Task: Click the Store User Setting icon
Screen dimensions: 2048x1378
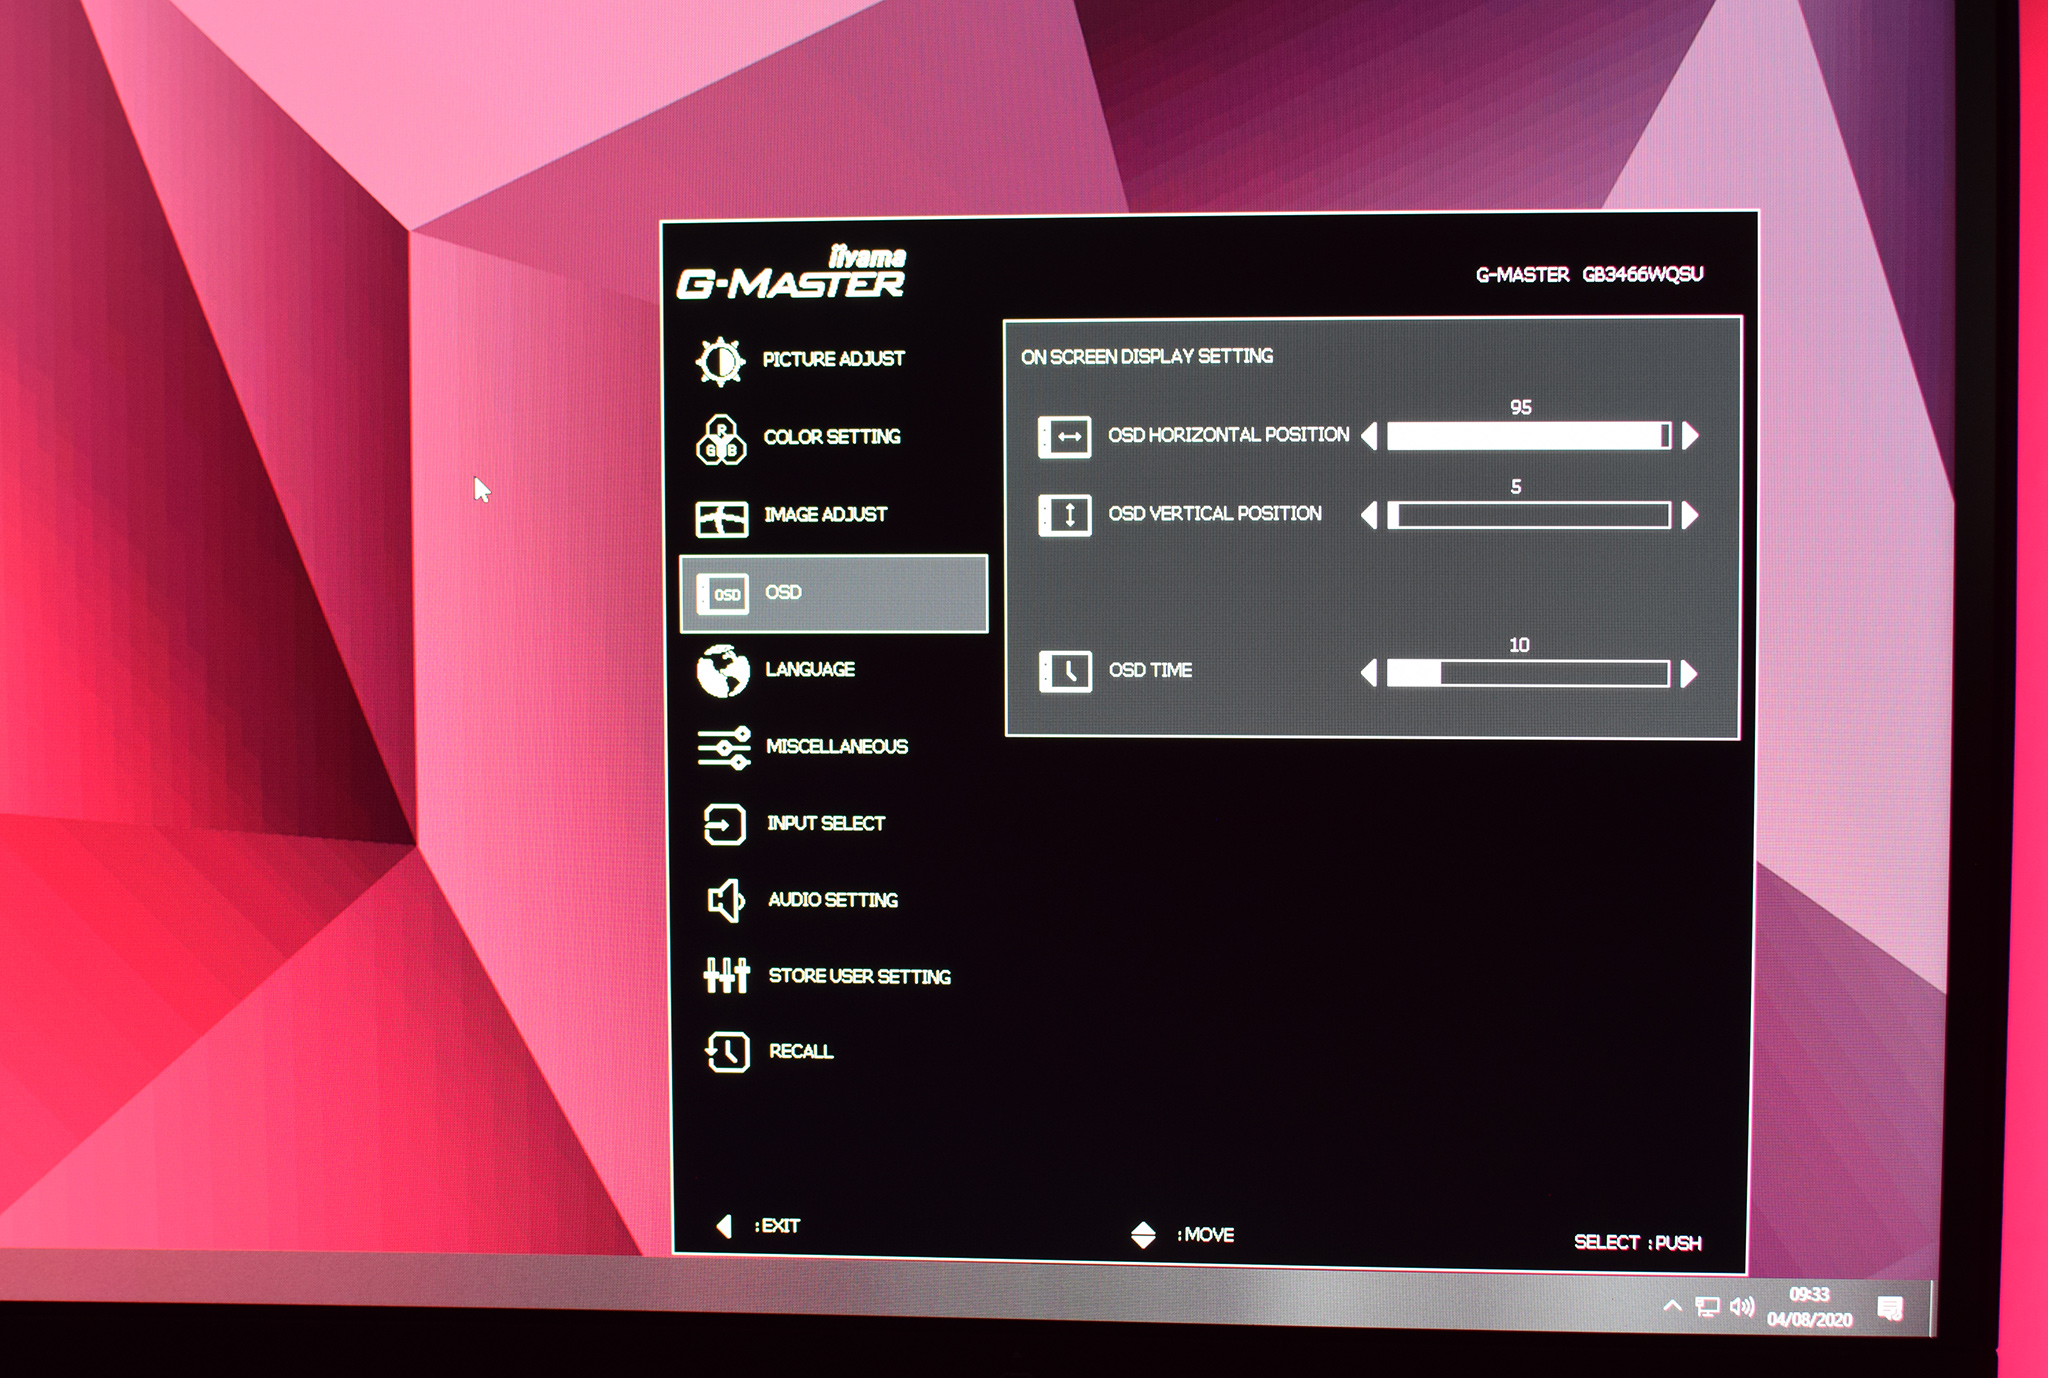Action: pos(726,976)
